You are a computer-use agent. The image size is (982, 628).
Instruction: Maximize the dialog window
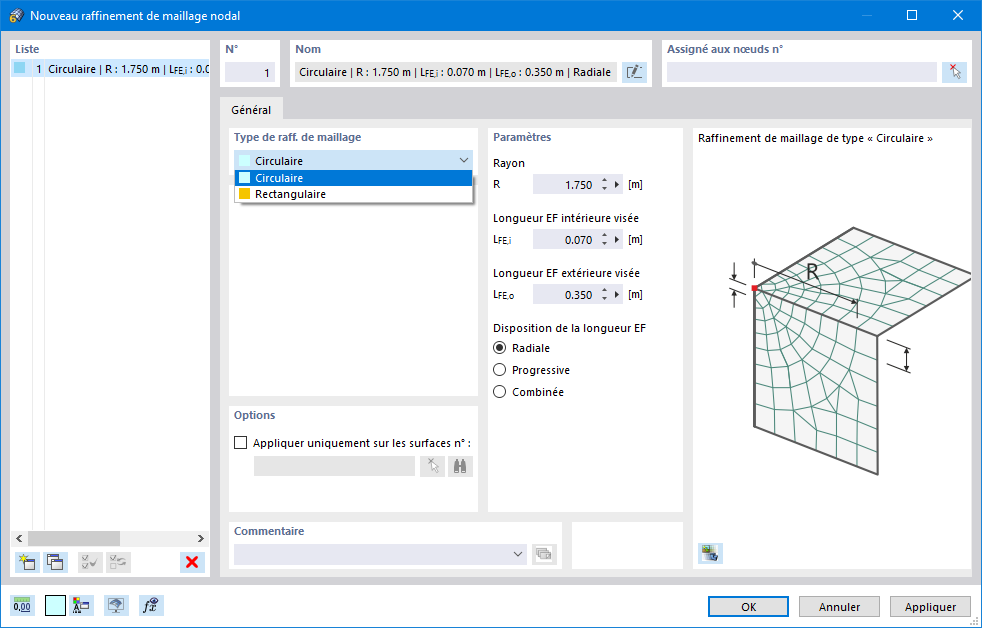(x=912, y=15)
